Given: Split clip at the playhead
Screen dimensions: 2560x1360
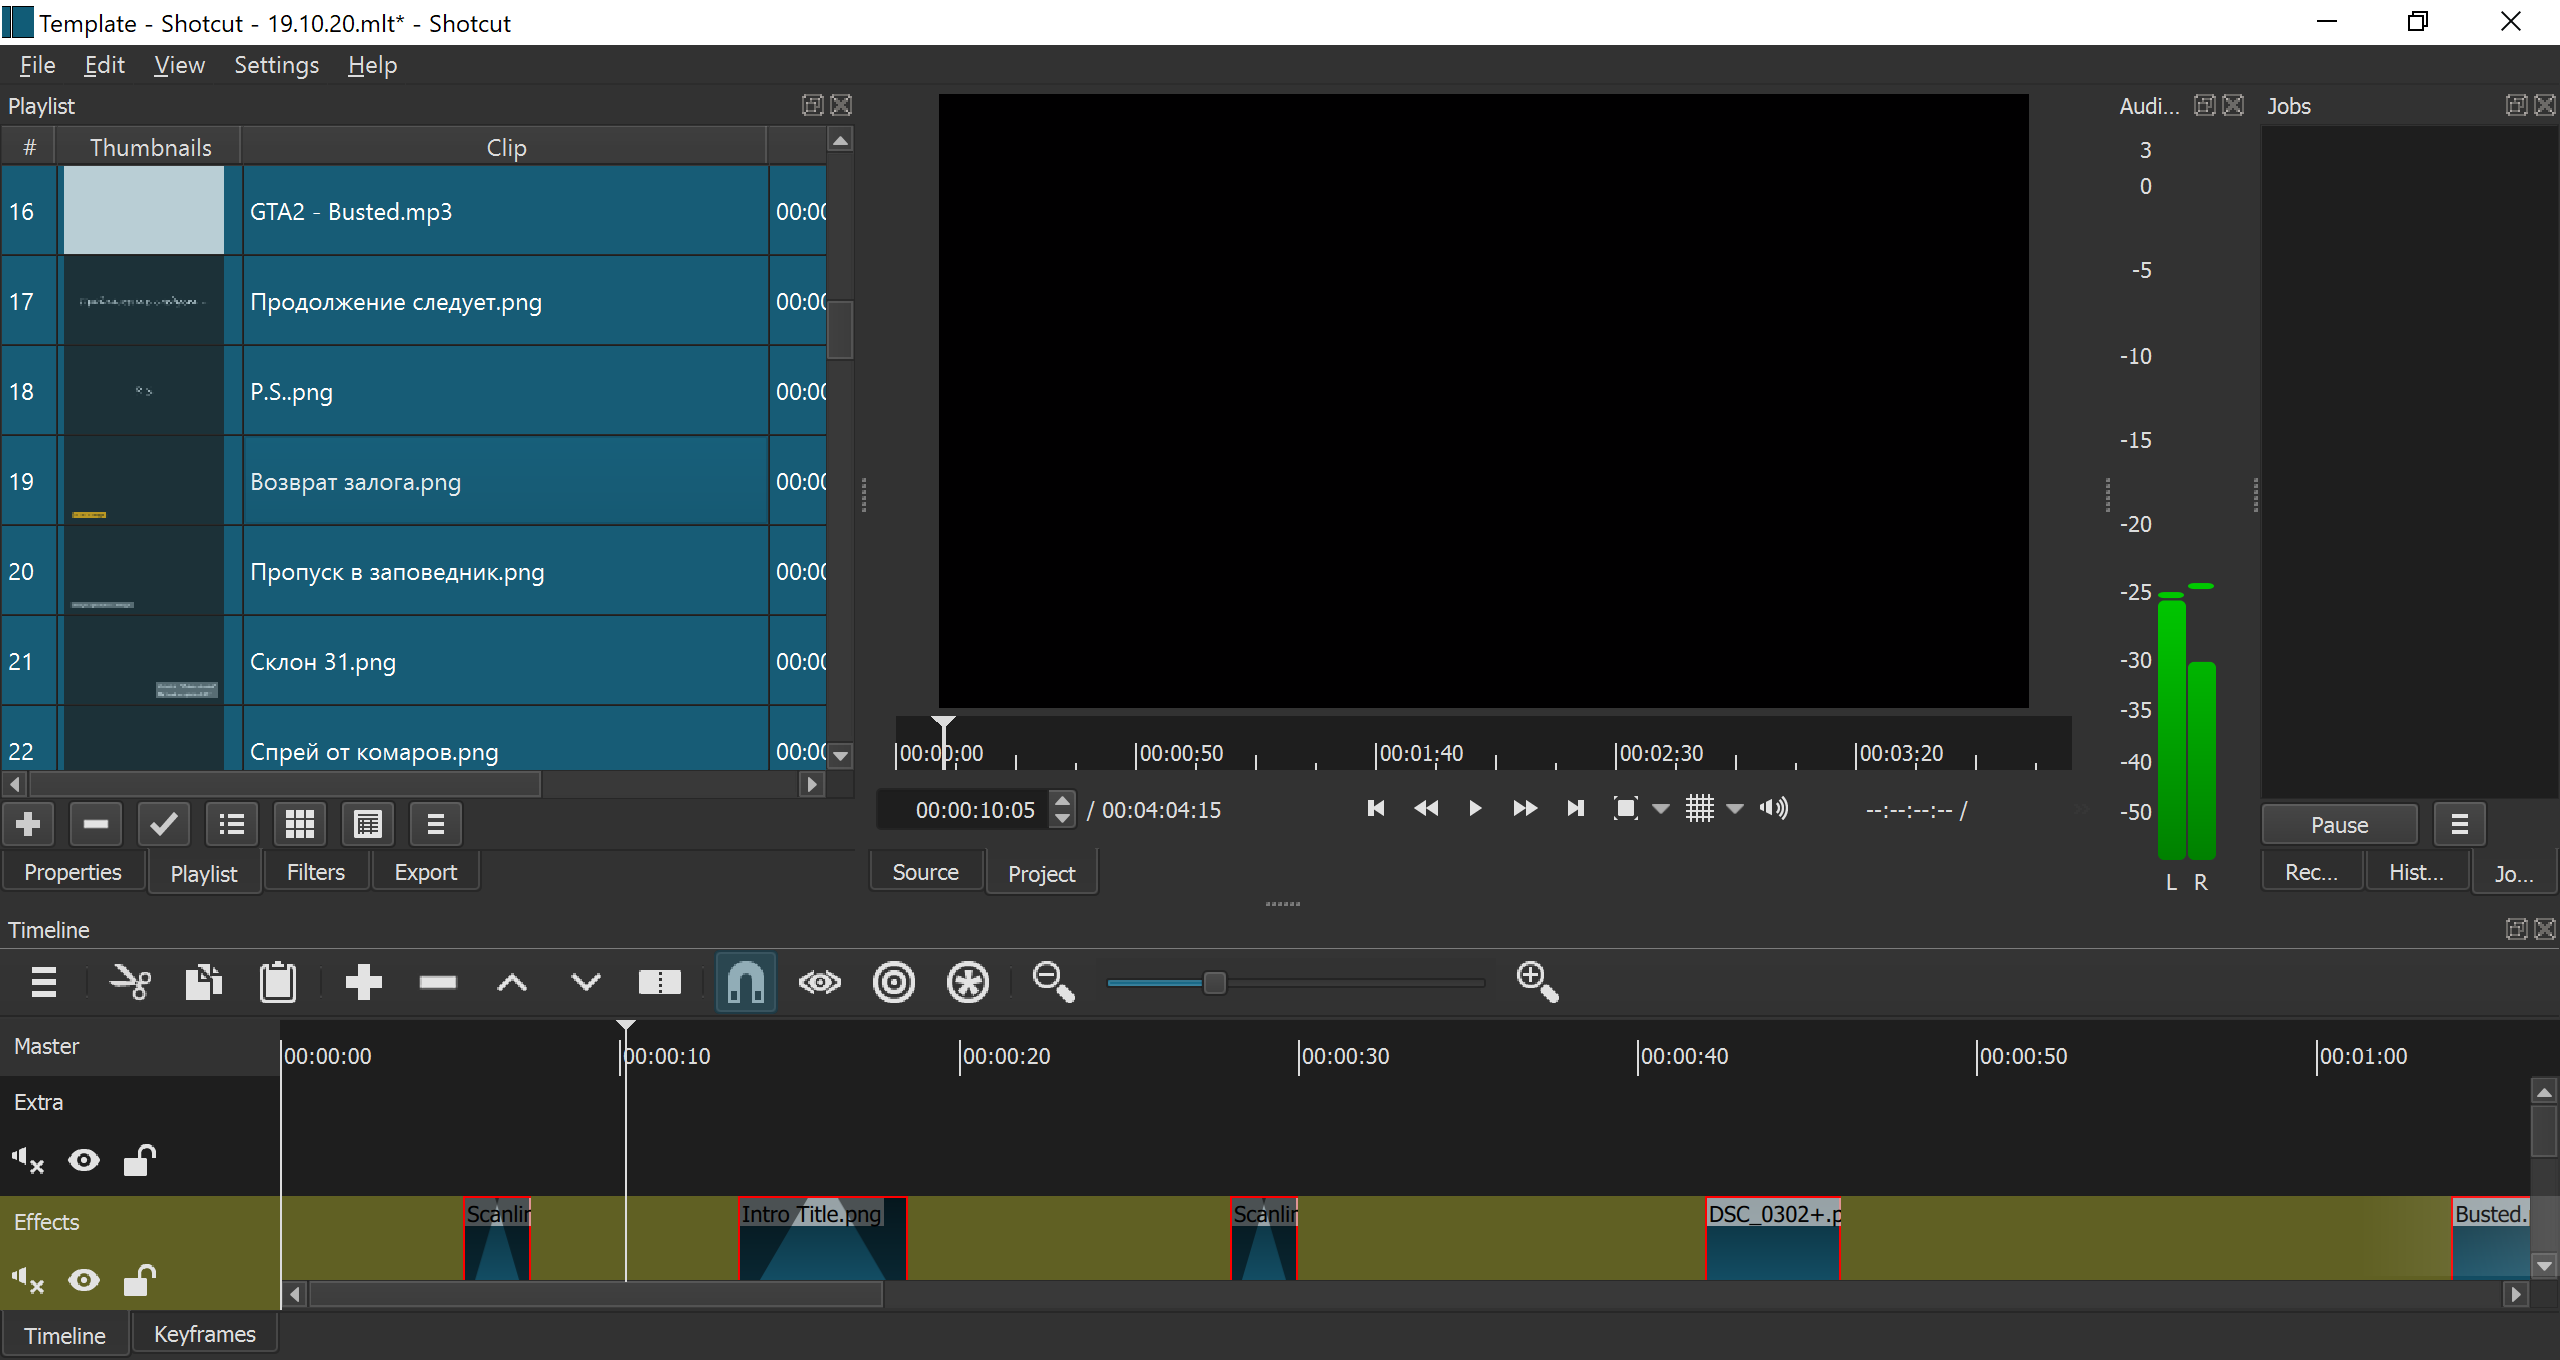Looking at the screenshot, I should point(660,983).
